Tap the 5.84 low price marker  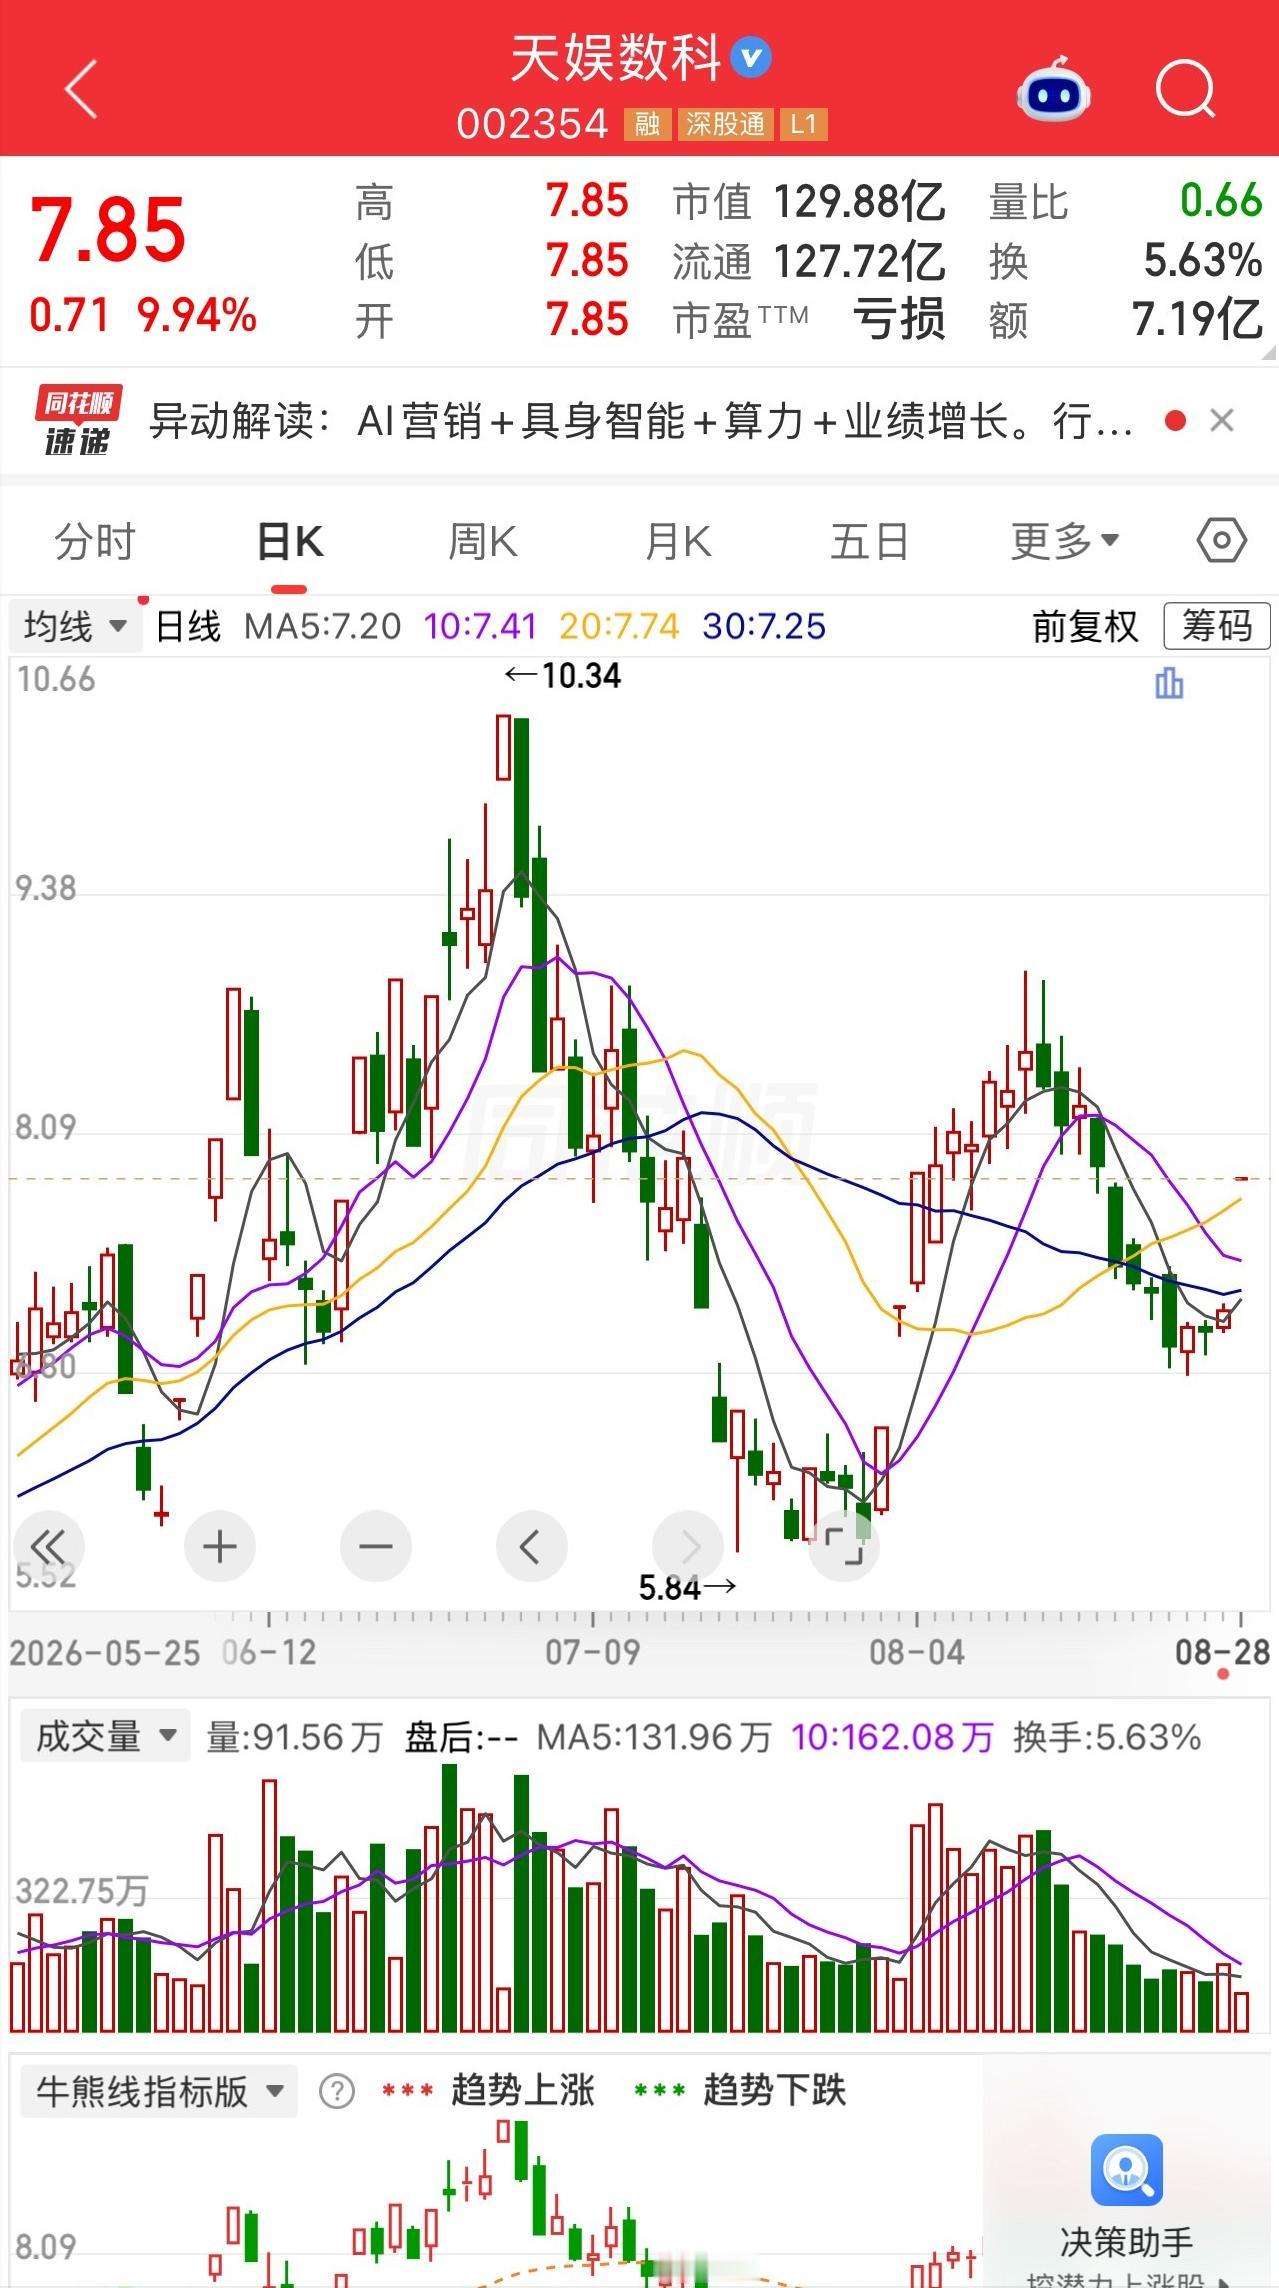point(688,1587)
